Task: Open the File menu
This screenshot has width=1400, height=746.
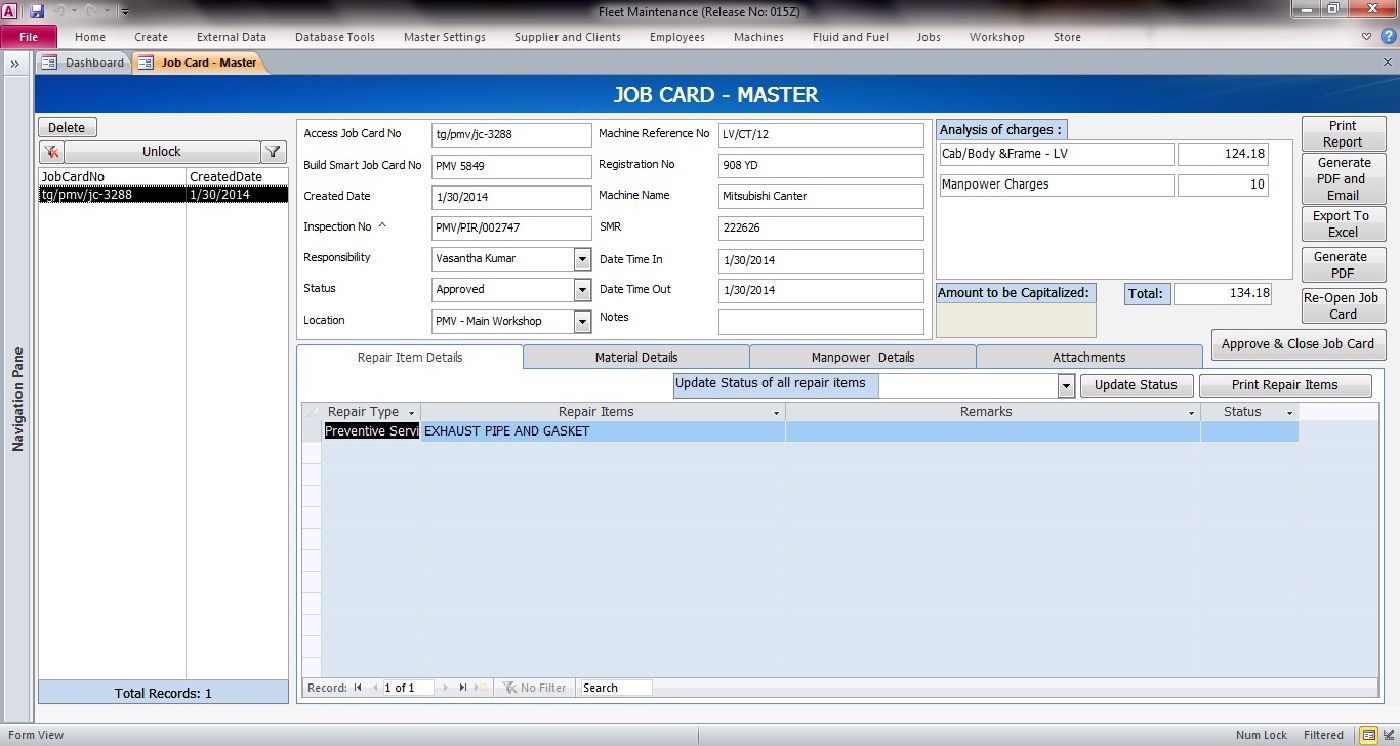Action: tap(29, 37)
